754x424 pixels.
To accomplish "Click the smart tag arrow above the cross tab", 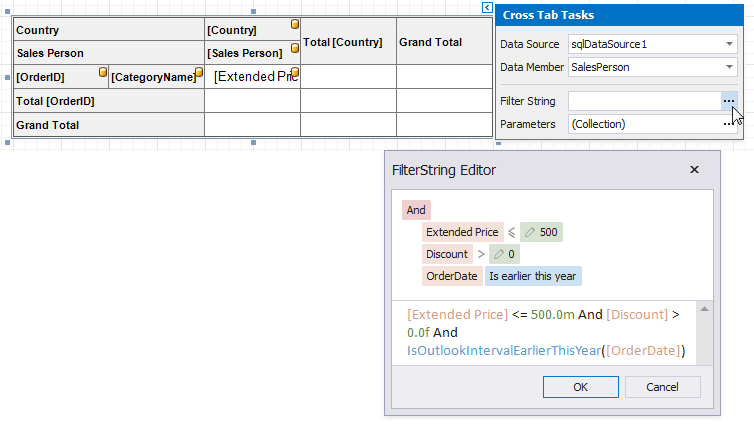I will [x=487, y=7].
